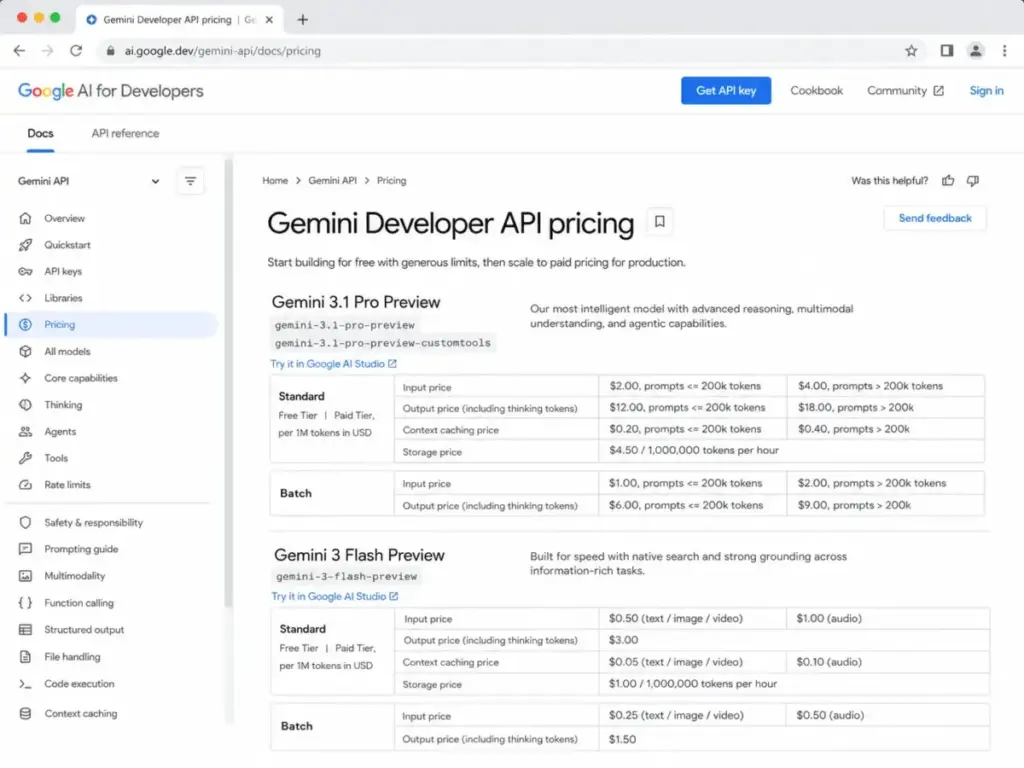
Task: Click the Core capabilities sparkle icon
Action: (25, 378)
